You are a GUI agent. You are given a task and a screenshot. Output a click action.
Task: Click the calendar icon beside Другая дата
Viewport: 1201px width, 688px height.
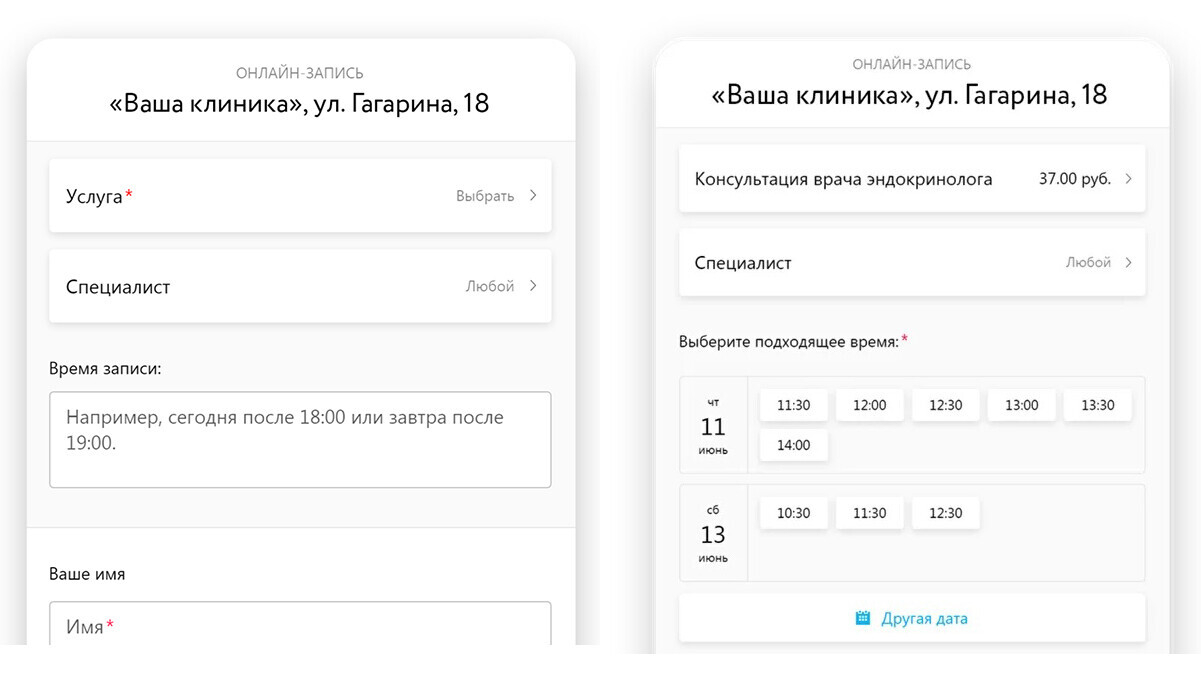(x=863, y=618)
